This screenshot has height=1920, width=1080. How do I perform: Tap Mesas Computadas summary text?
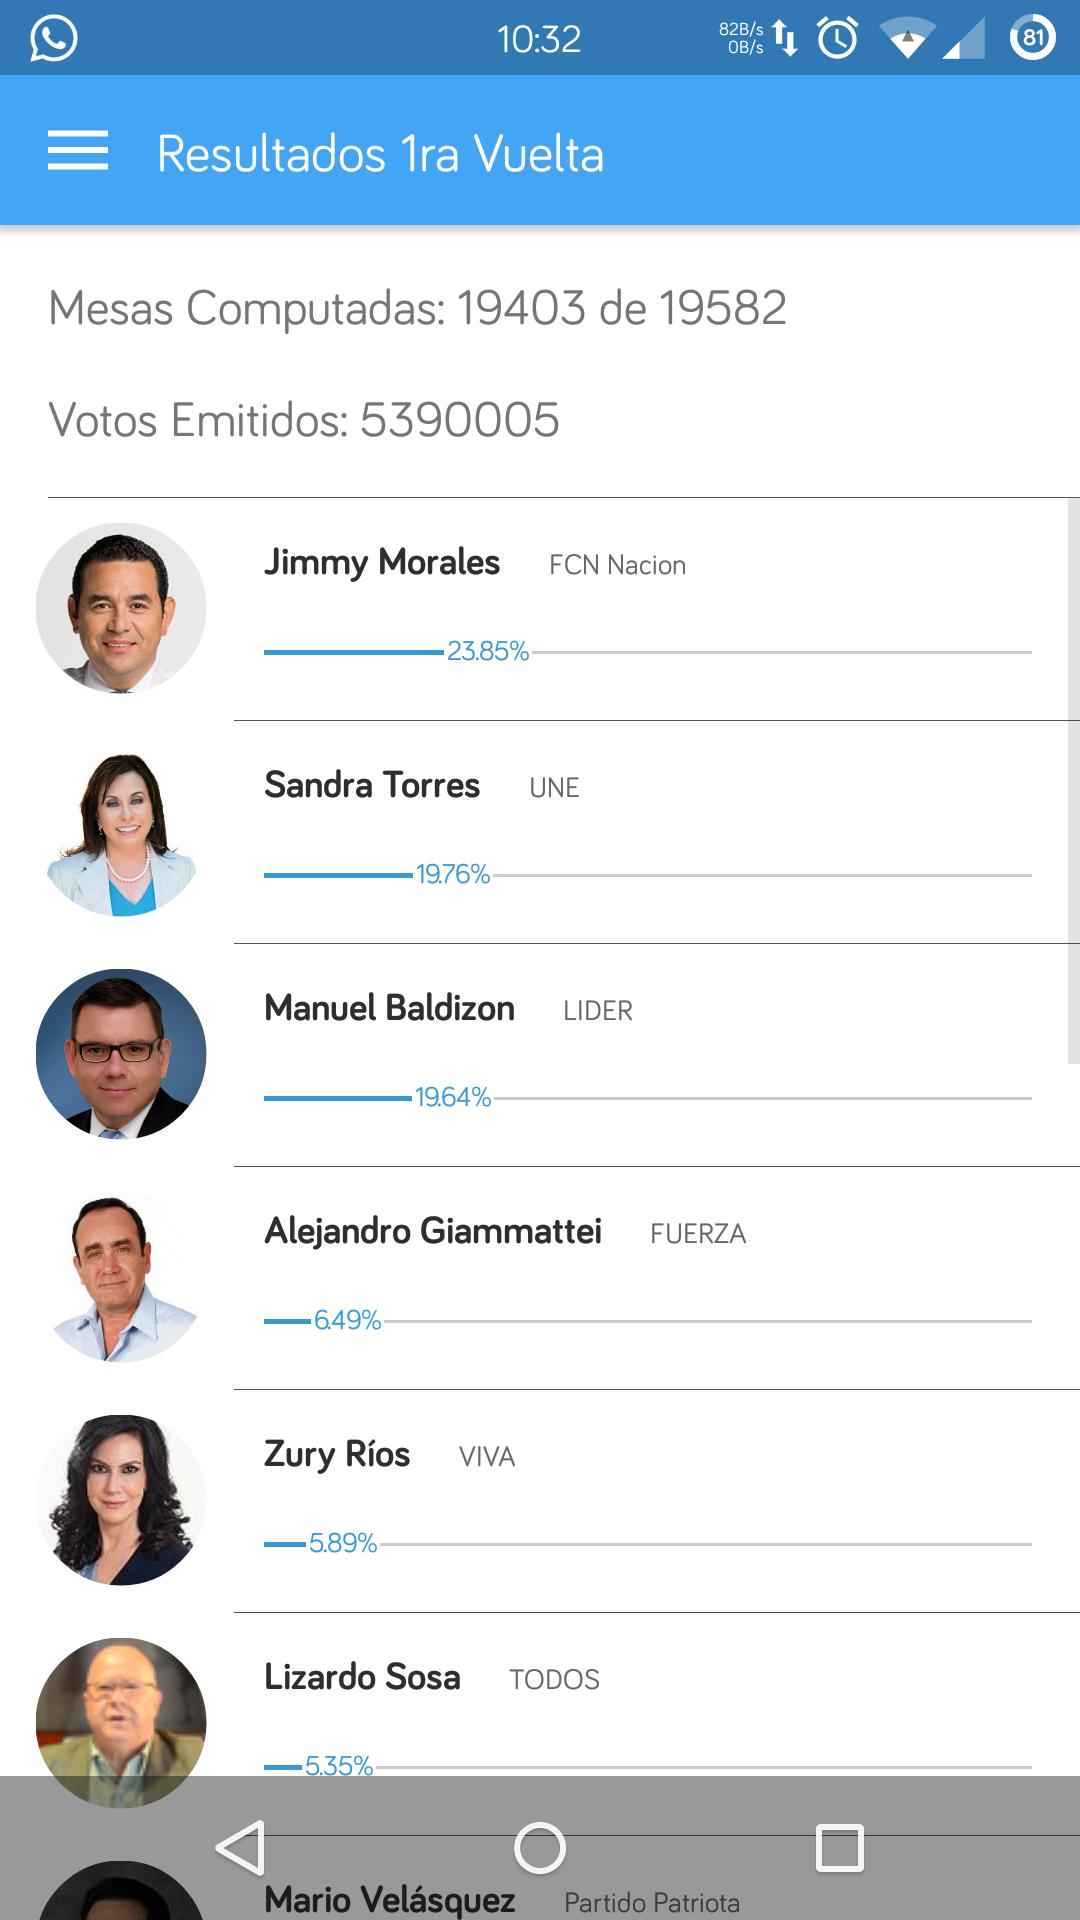coord(419,308)
